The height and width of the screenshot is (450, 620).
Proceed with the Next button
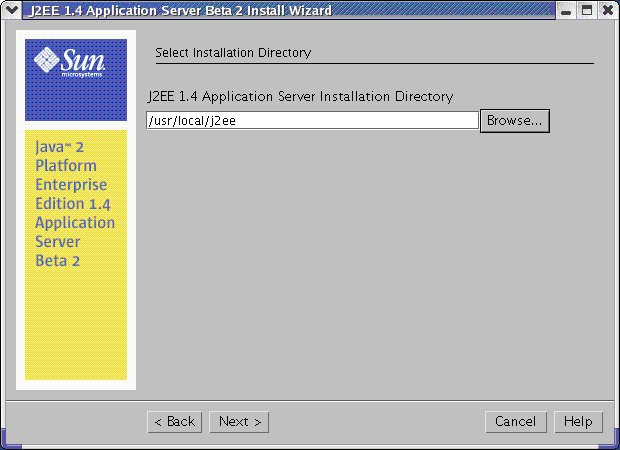240,421
